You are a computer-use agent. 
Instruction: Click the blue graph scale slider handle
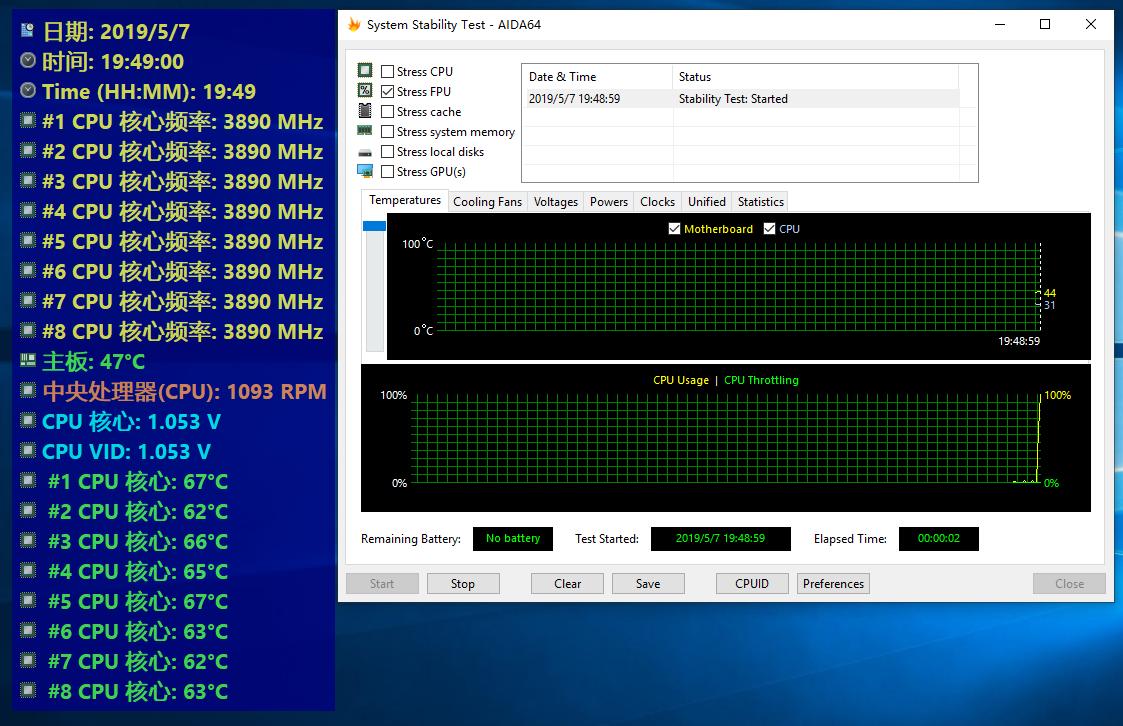pyautogui.click(x=375, y=226)
